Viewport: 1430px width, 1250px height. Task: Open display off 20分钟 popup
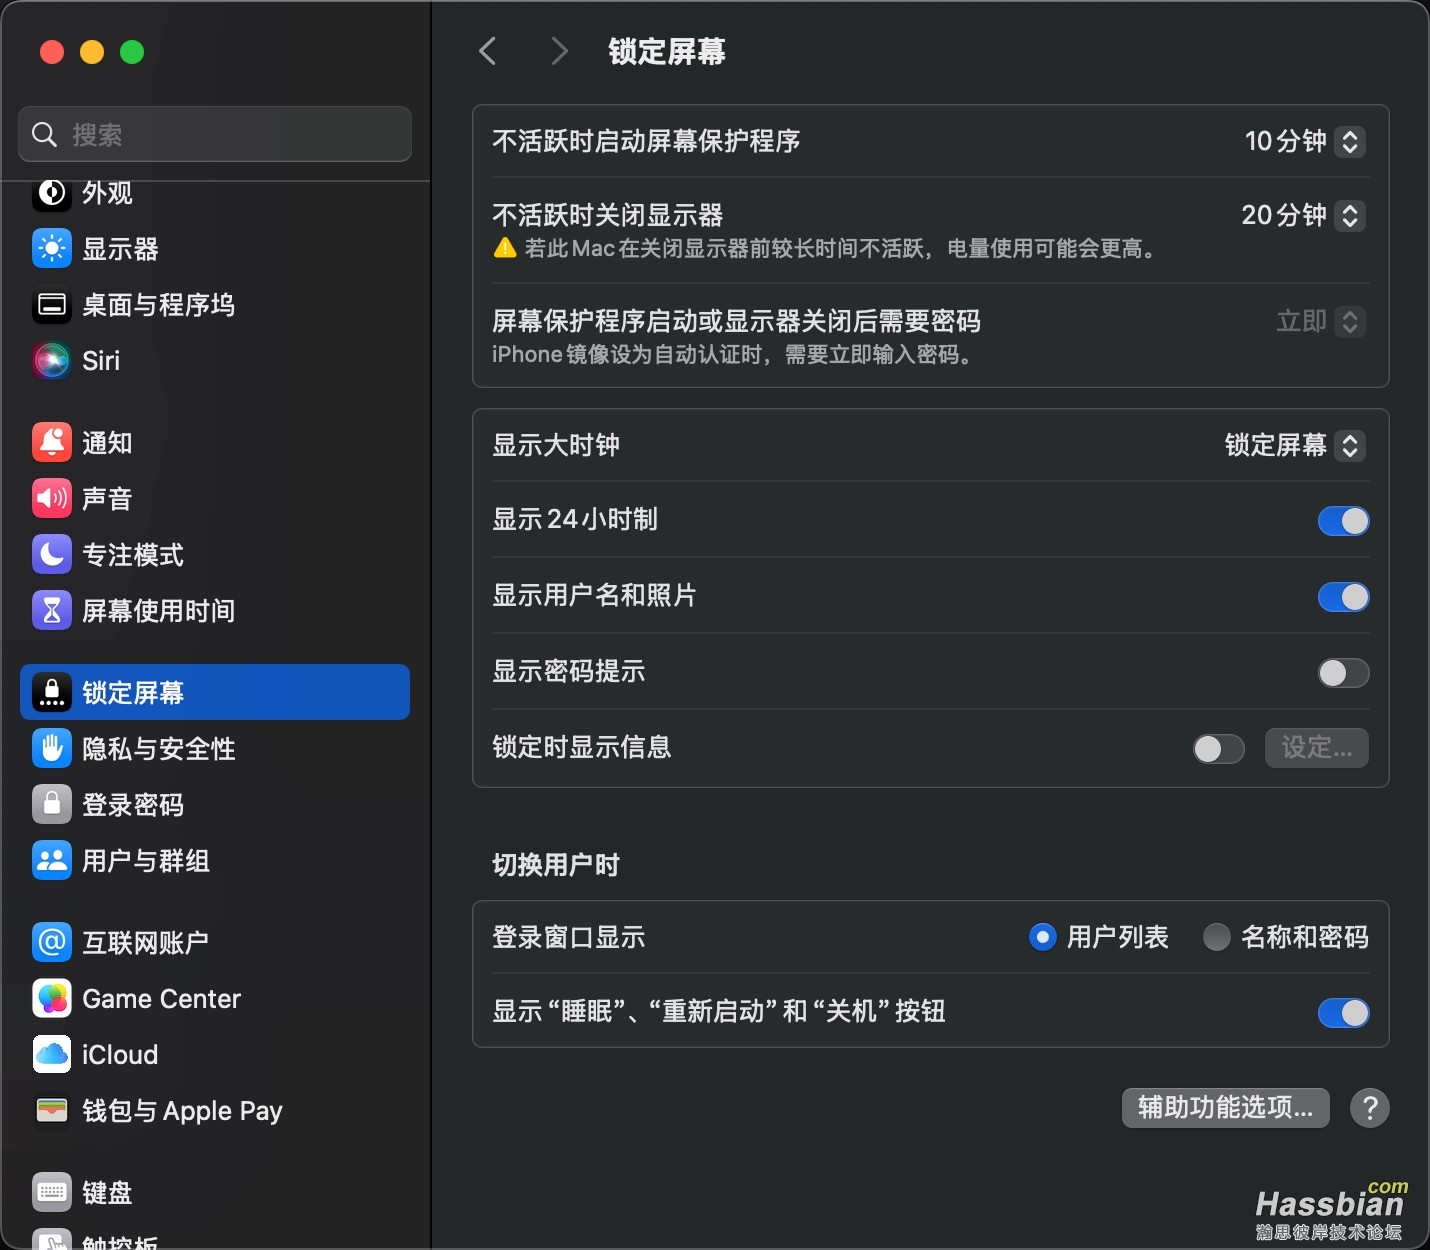[x=1303, y=215]
